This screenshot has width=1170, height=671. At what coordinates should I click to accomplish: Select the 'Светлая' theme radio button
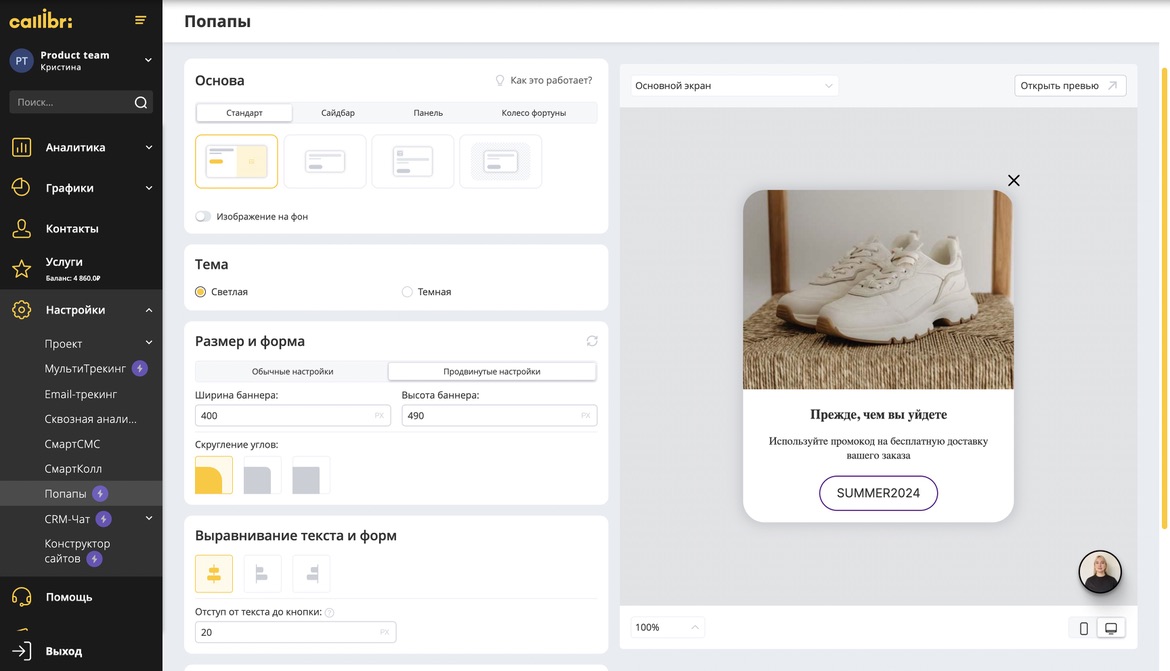point(201,292)
